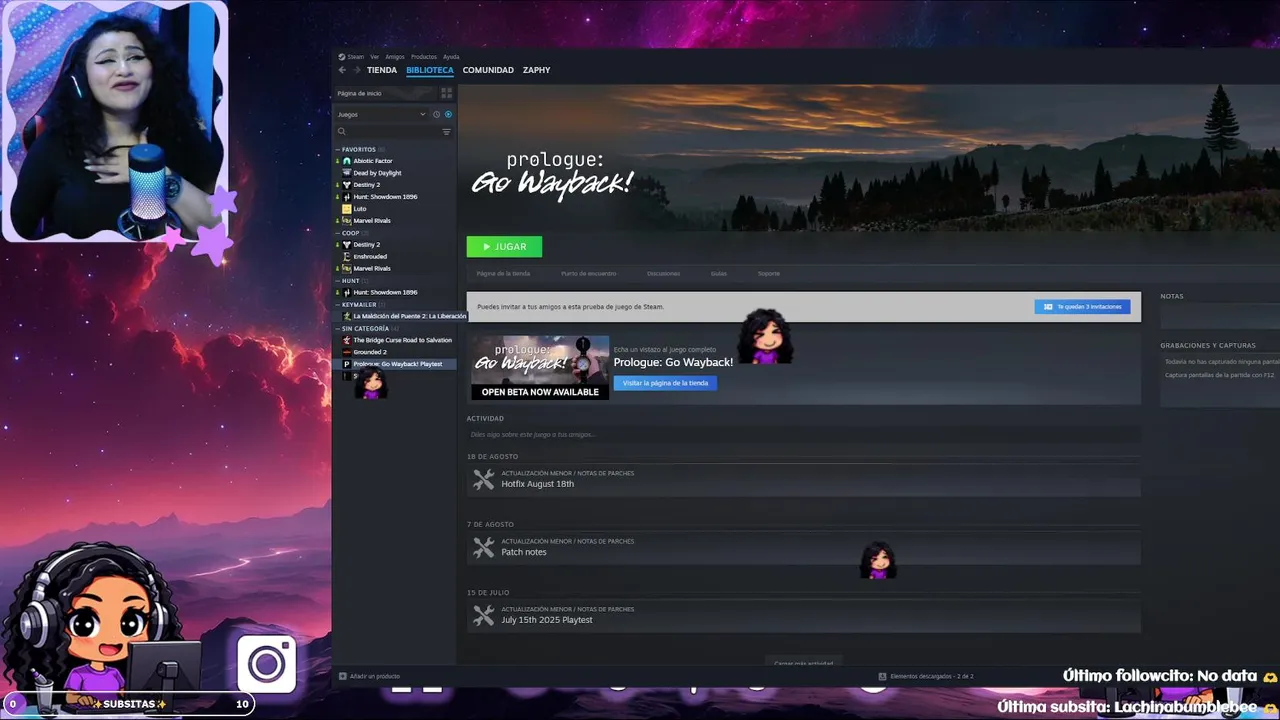
Task: Collapse the SIN CATEGORÍA section
Action: [x=338, y=328]
